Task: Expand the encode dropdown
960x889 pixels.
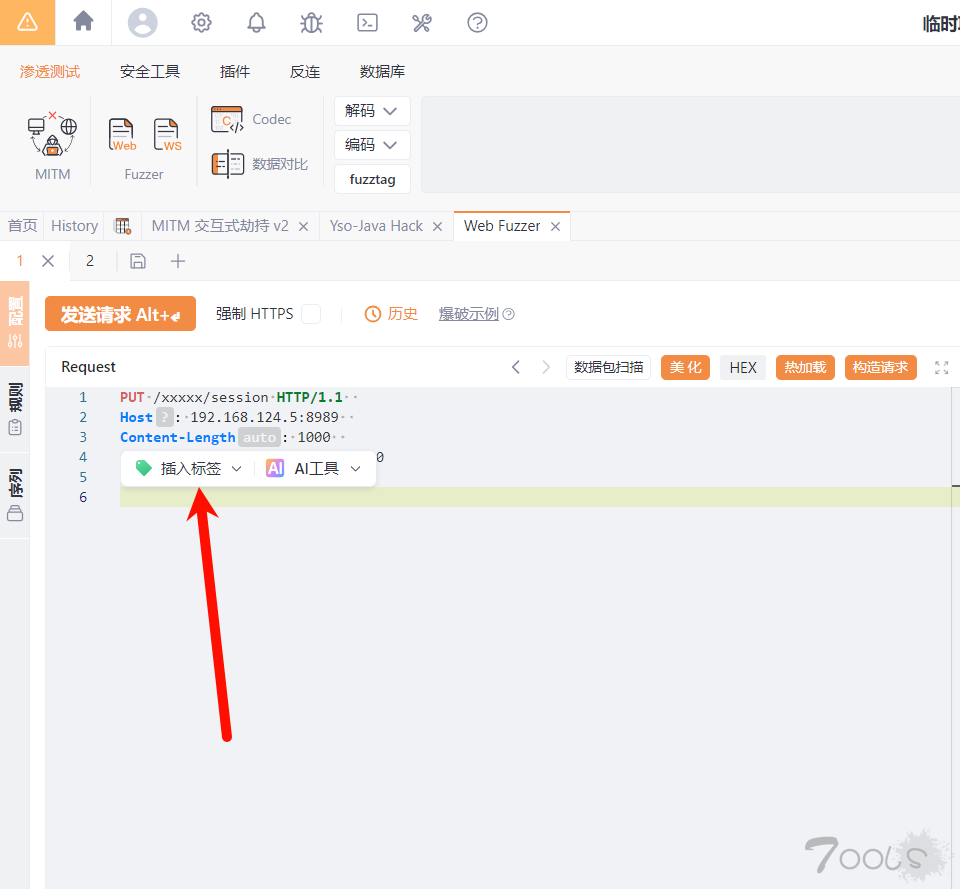Action: 372,145
